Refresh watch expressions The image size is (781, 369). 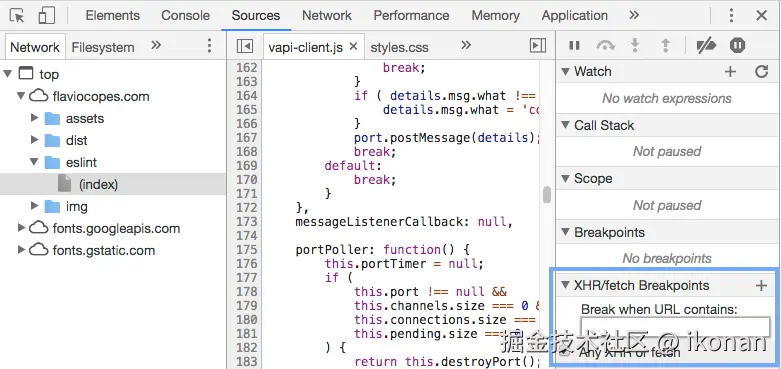762,72
